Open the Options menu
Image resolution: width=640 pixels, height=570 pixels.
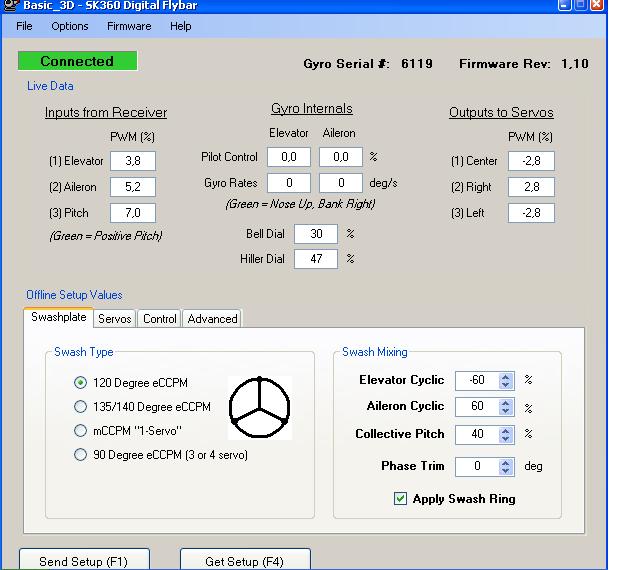(70, 26)
